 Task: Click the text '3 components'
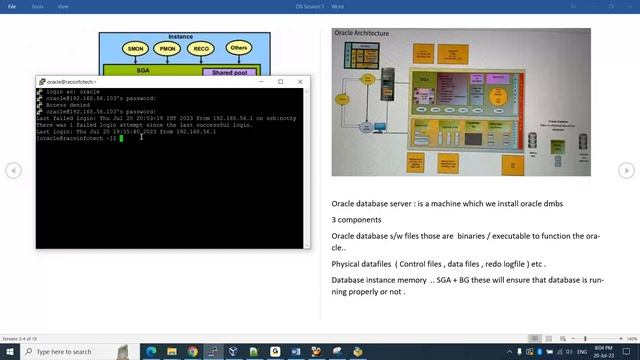pyautogui.click(x=356, y=220)
